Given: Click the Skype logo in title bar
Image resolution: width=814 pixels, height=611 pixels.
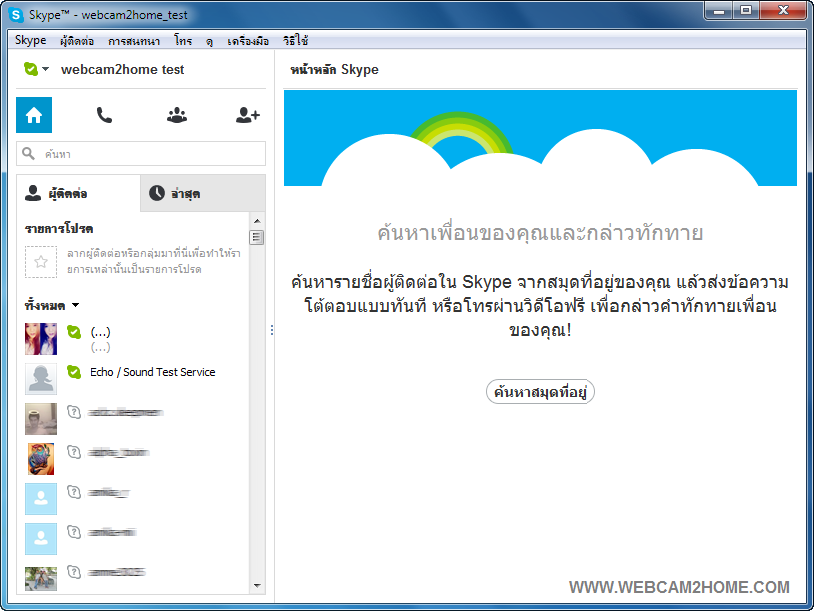Looking at the screenshot, I should tap(16, 15).
